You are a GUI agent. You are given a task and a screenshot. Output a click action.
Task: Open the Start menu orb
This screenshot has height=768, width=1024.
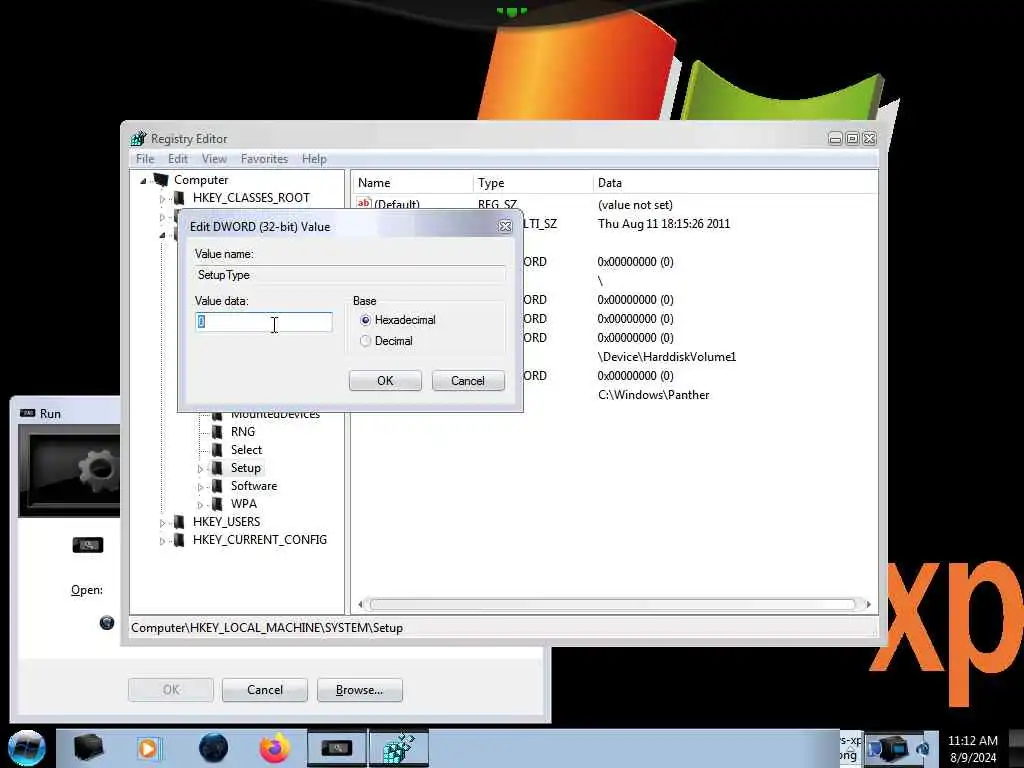(x=27, y=748)
